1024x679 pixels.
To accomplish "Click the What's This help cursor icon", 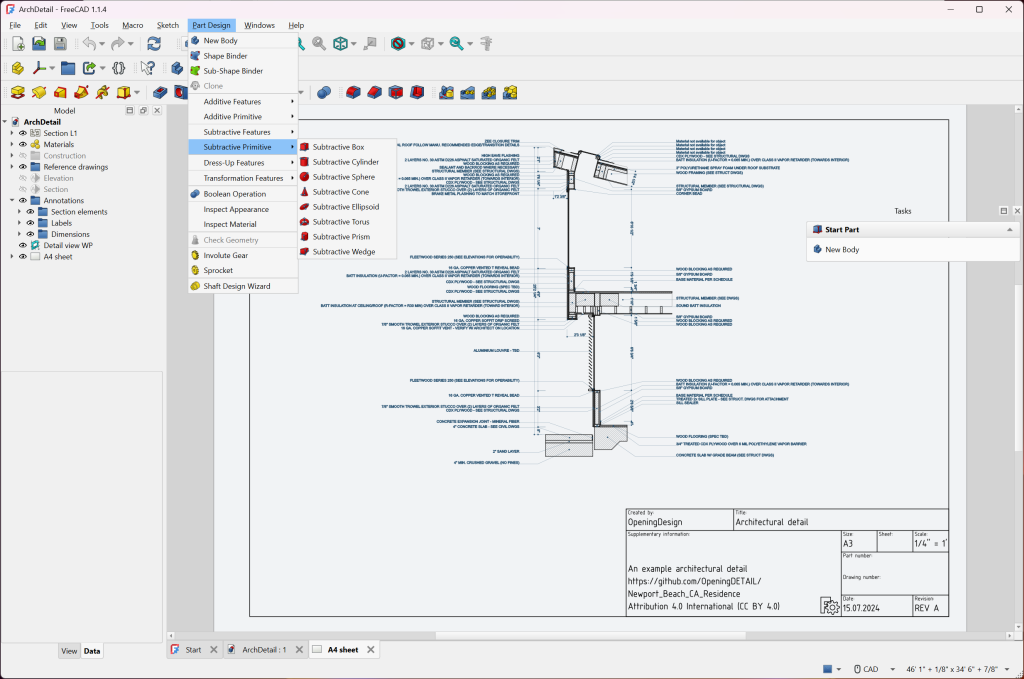I will pyautogui.click(x=148, y=68).
